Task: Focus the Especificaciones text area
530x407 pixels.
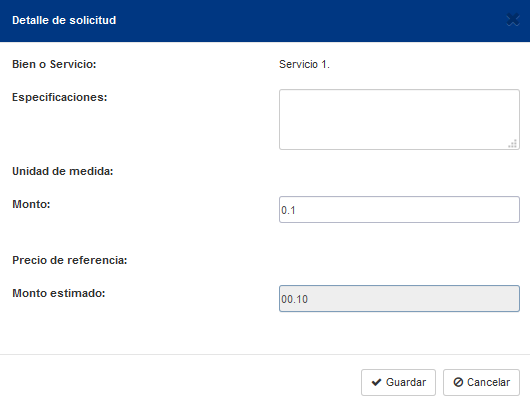Action: 399,120
